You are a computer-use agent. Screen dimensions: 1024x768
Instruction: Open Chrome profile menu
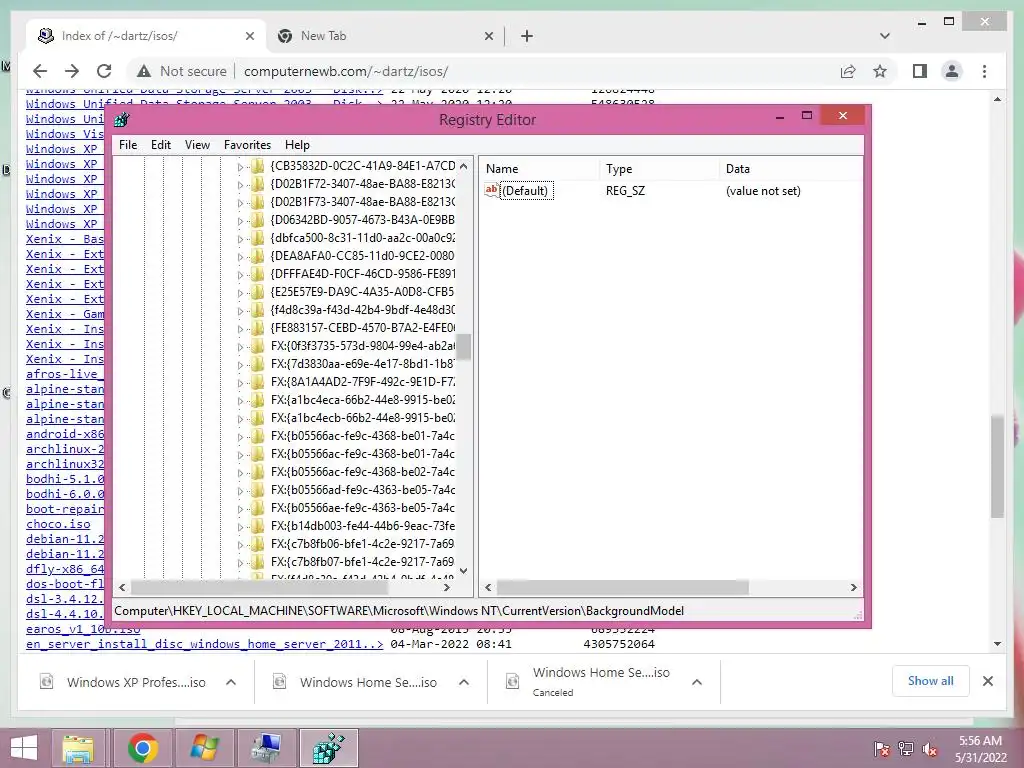tap(952, 71)
